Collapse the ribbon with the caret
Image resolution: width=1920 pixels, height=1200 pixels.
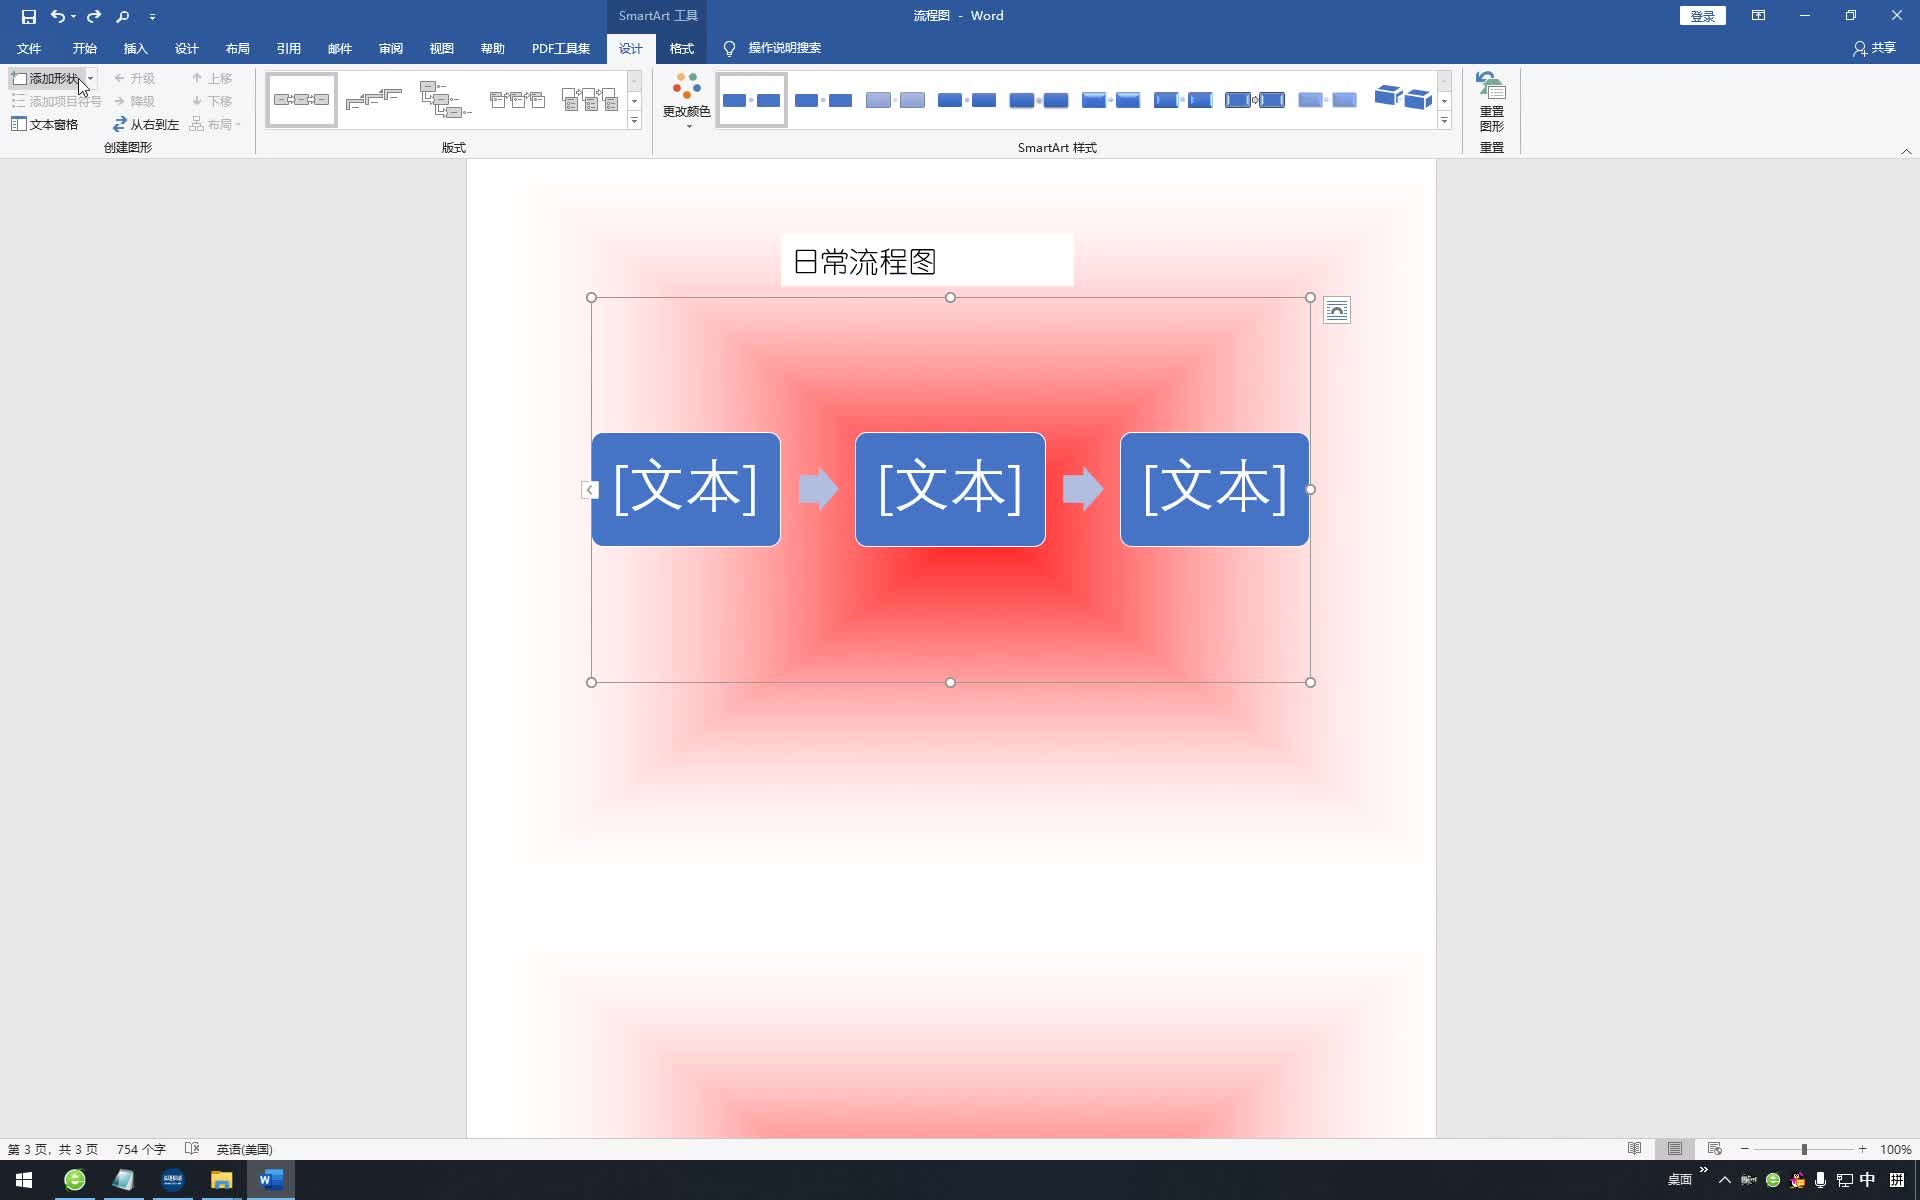click(1906, 151)
